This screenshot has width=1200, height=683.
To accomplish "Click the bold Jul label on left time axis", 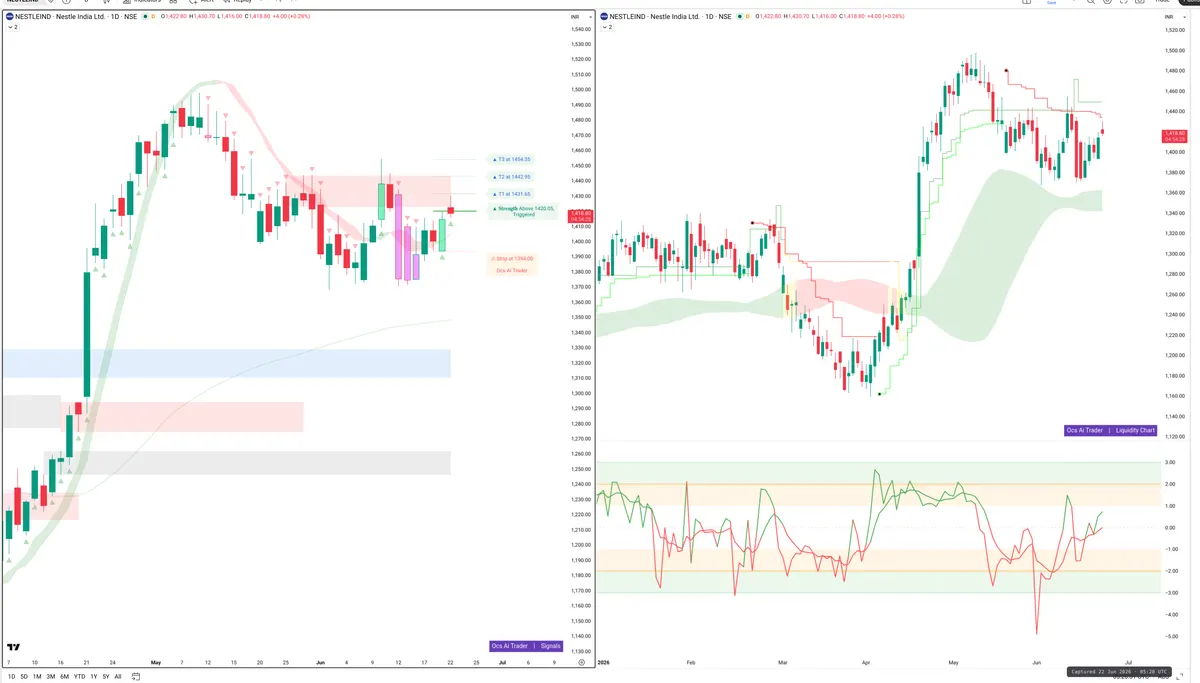I will pyautogui.click(x=501, y=662).
